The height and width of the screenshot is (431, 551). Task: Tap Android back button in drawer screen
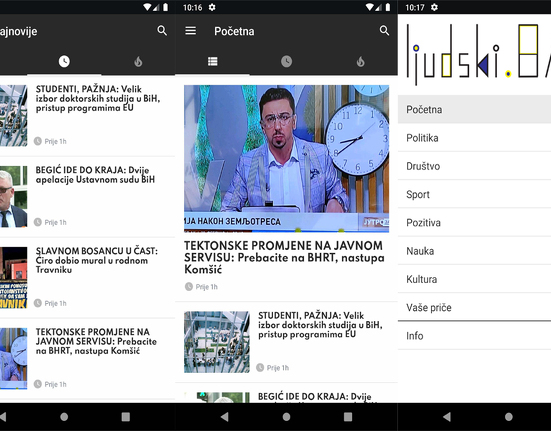click(447, 417)
